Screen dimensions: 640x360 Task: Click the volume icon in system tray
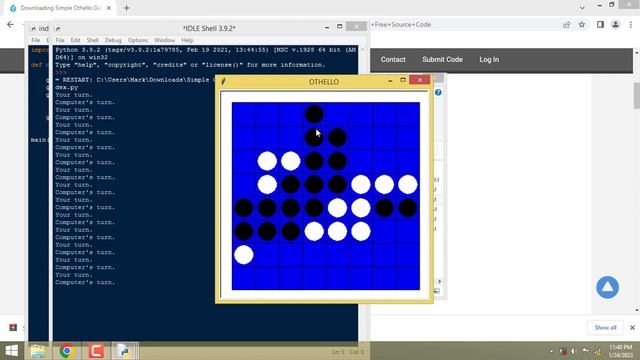[x=573, y=351]
